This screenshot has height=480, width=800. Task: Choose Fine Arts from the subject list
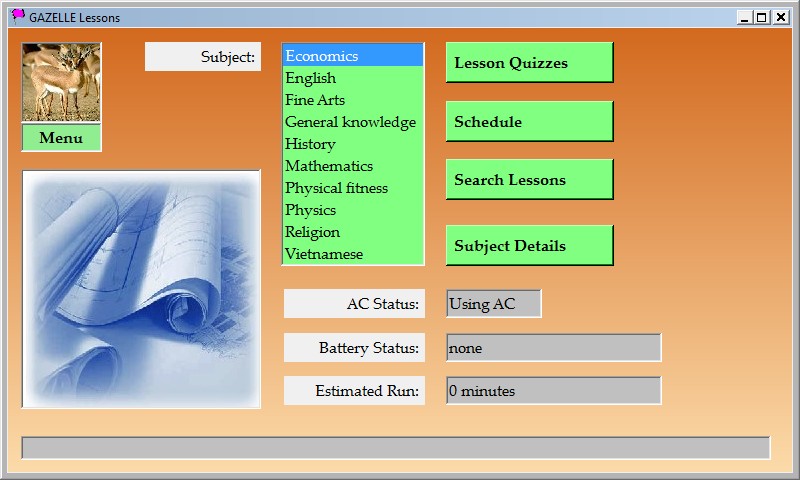click(353, 100)
